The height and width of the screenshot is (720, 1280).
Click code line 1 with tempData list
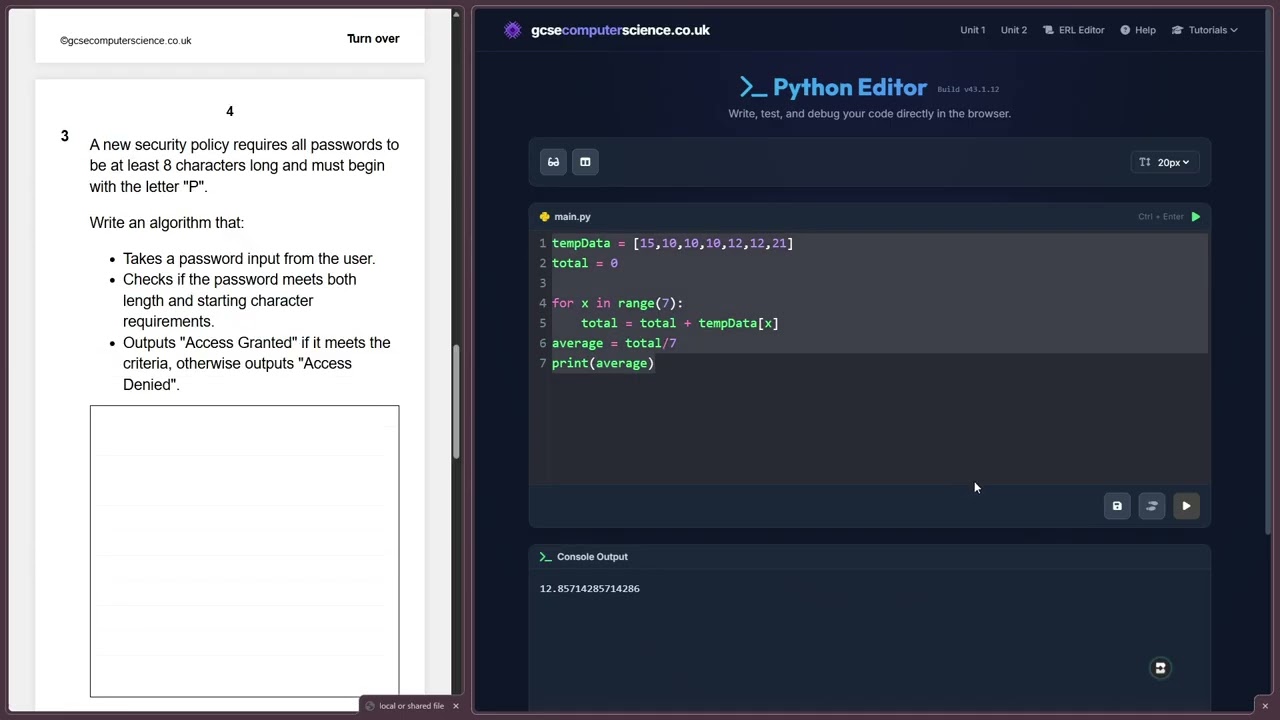tap(672, 243)
